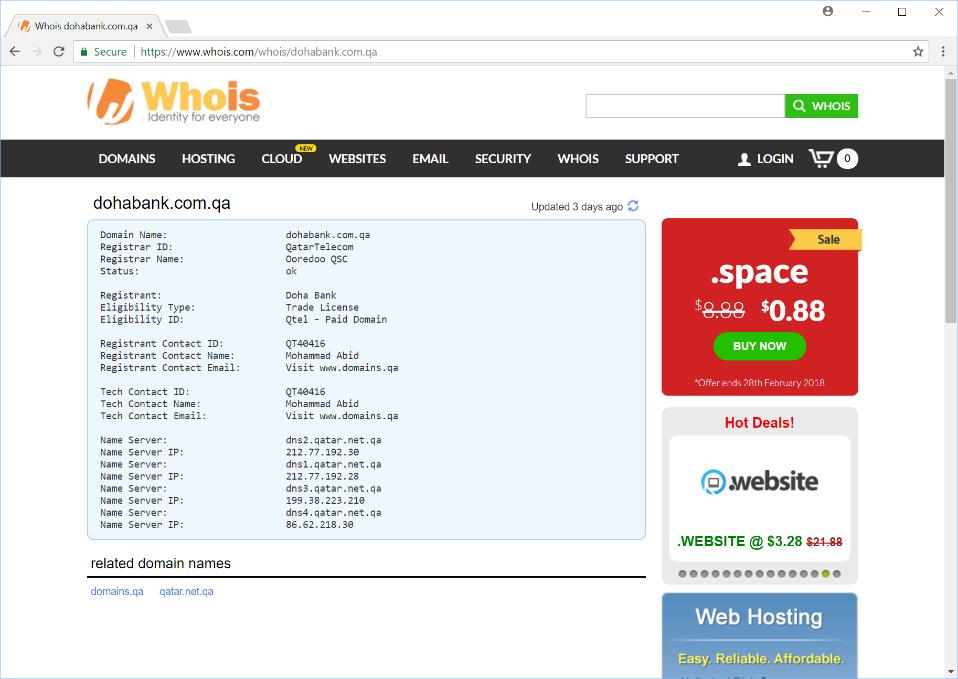Click the Web Hosting banner
The image size is (958, 679).
point(759,636)
